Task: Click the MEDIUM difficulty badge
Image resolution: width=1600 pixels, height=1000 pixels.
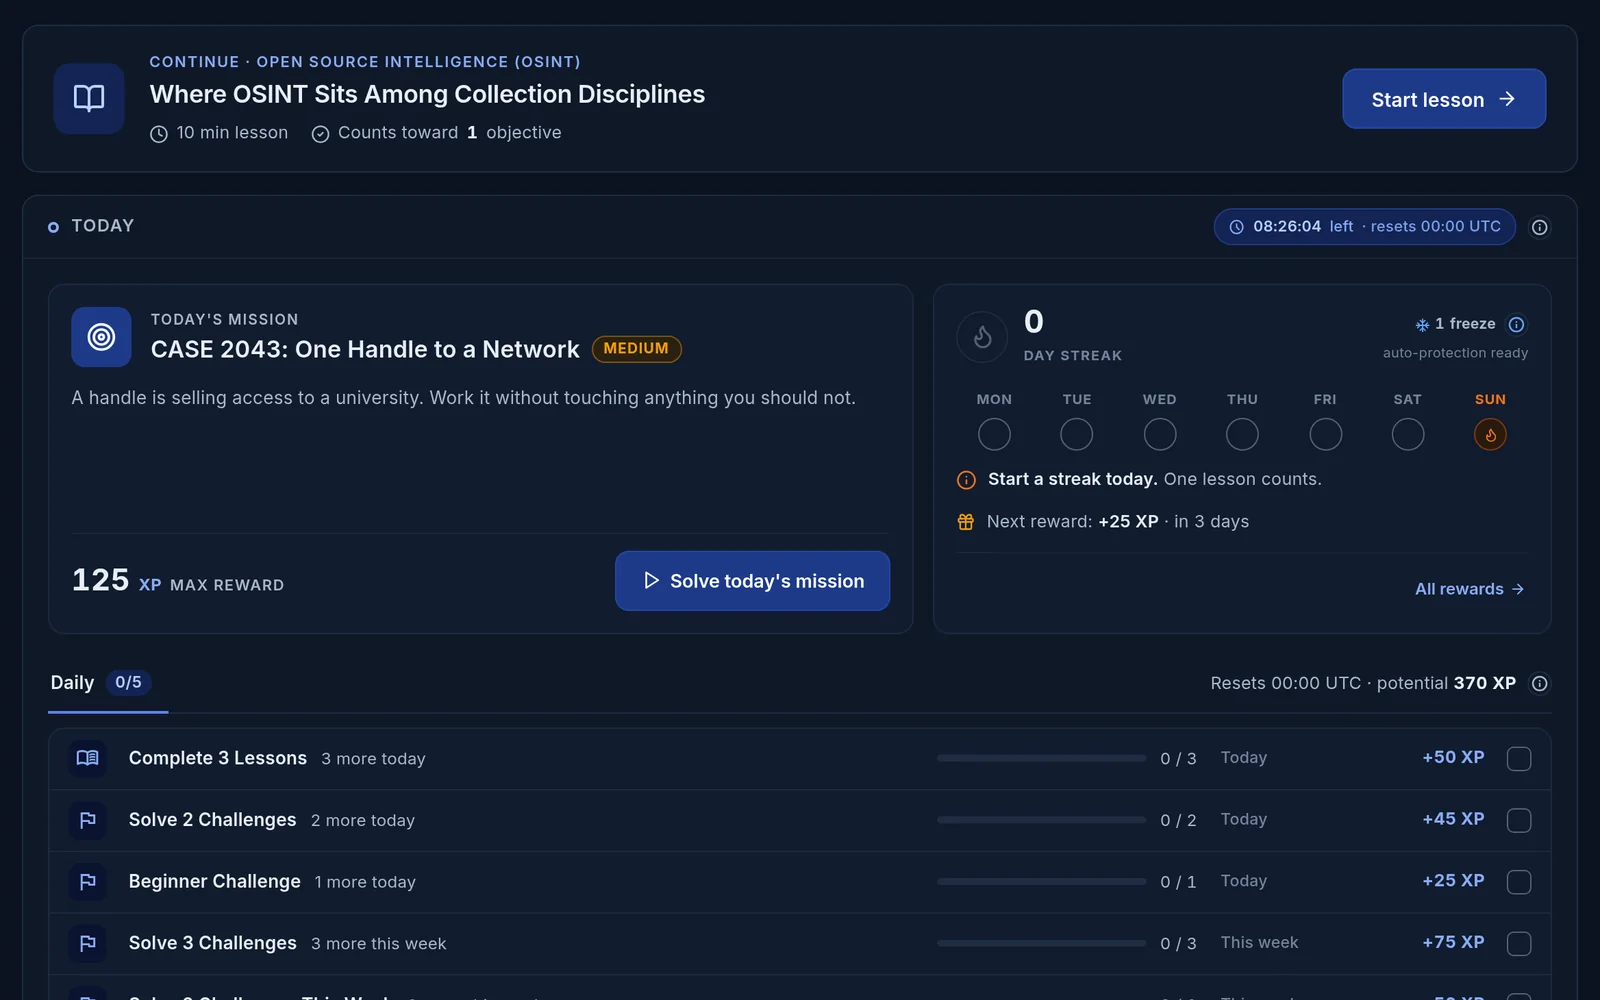Action: 636,349
